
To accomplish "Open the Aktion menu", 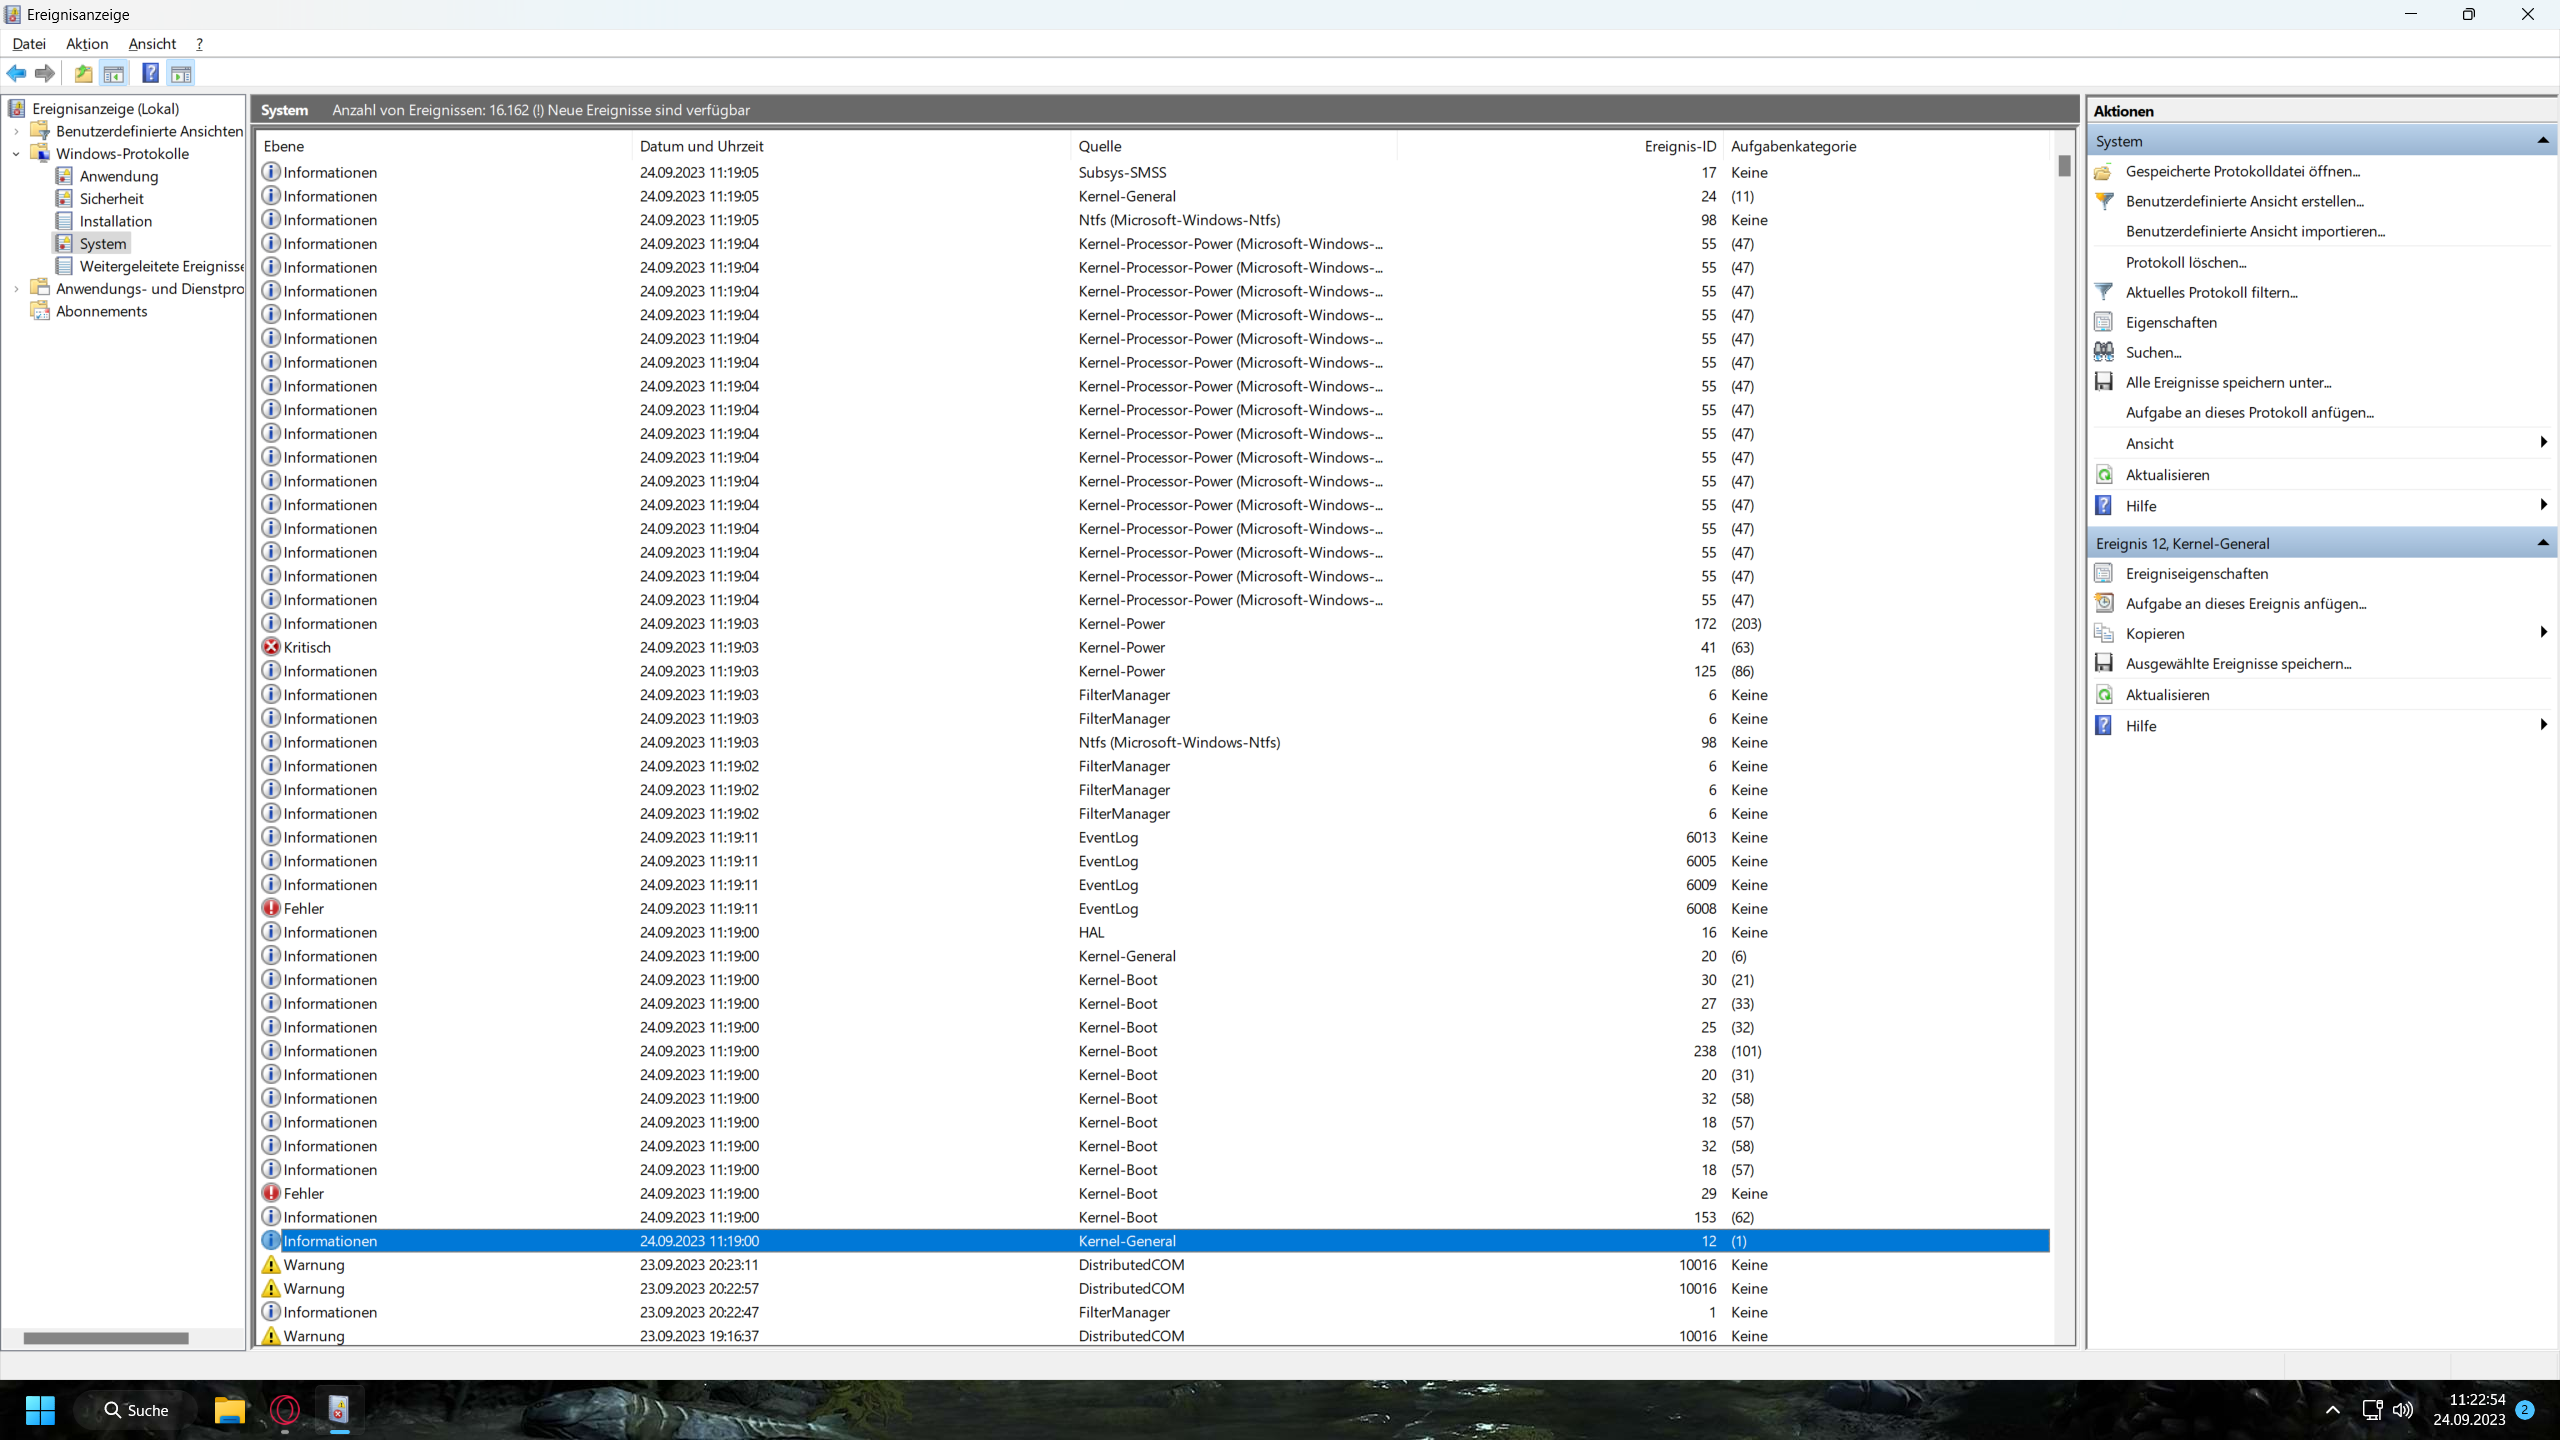I will click(x=87, y=44).
